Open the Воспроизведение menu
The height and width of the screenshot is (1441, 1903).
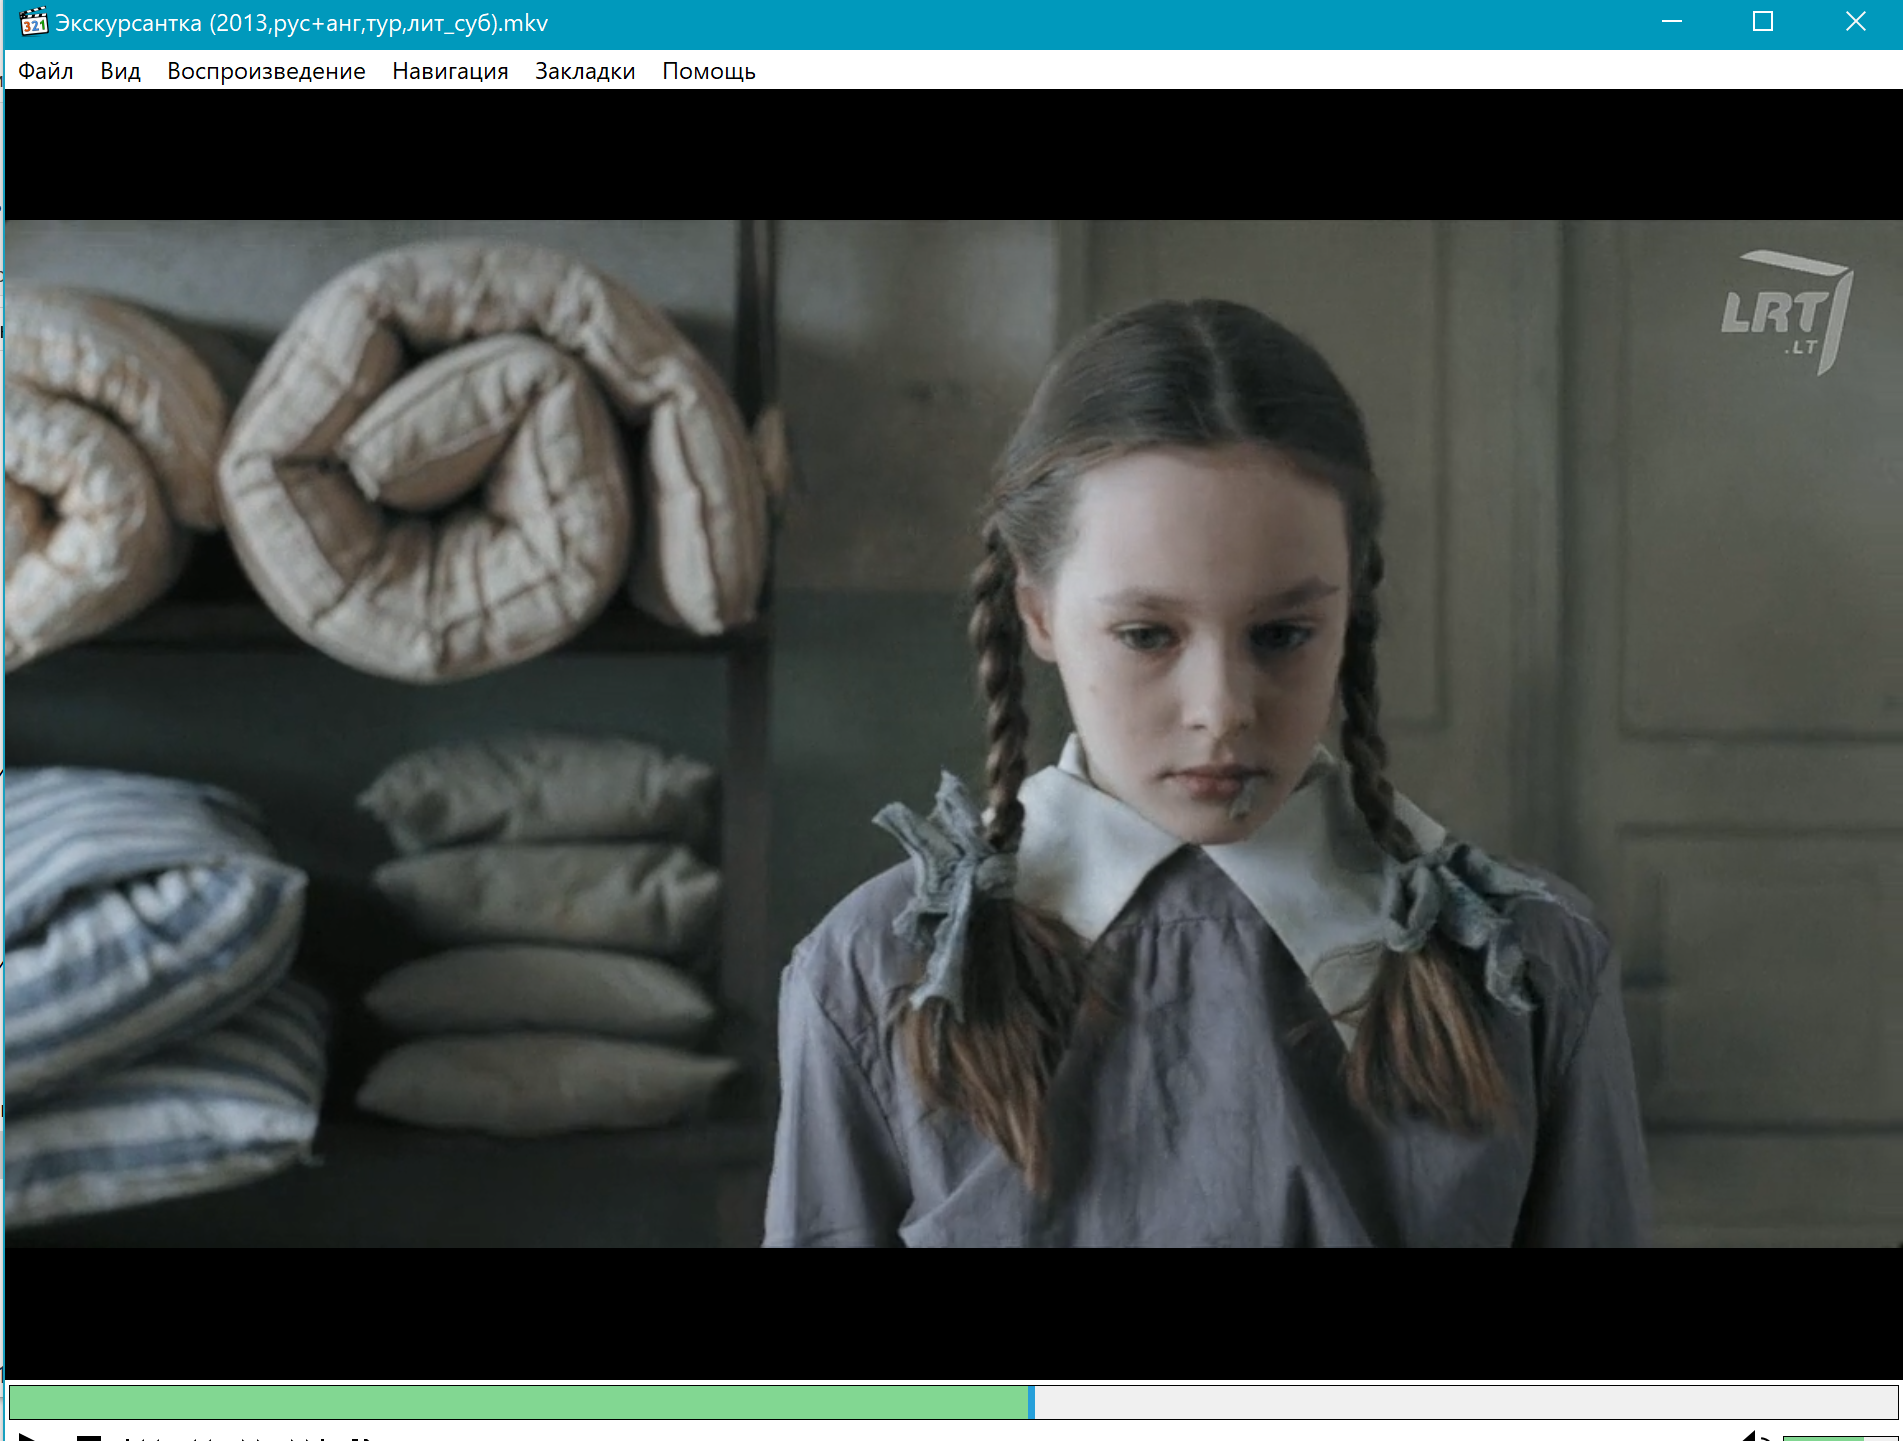(266, 71)
